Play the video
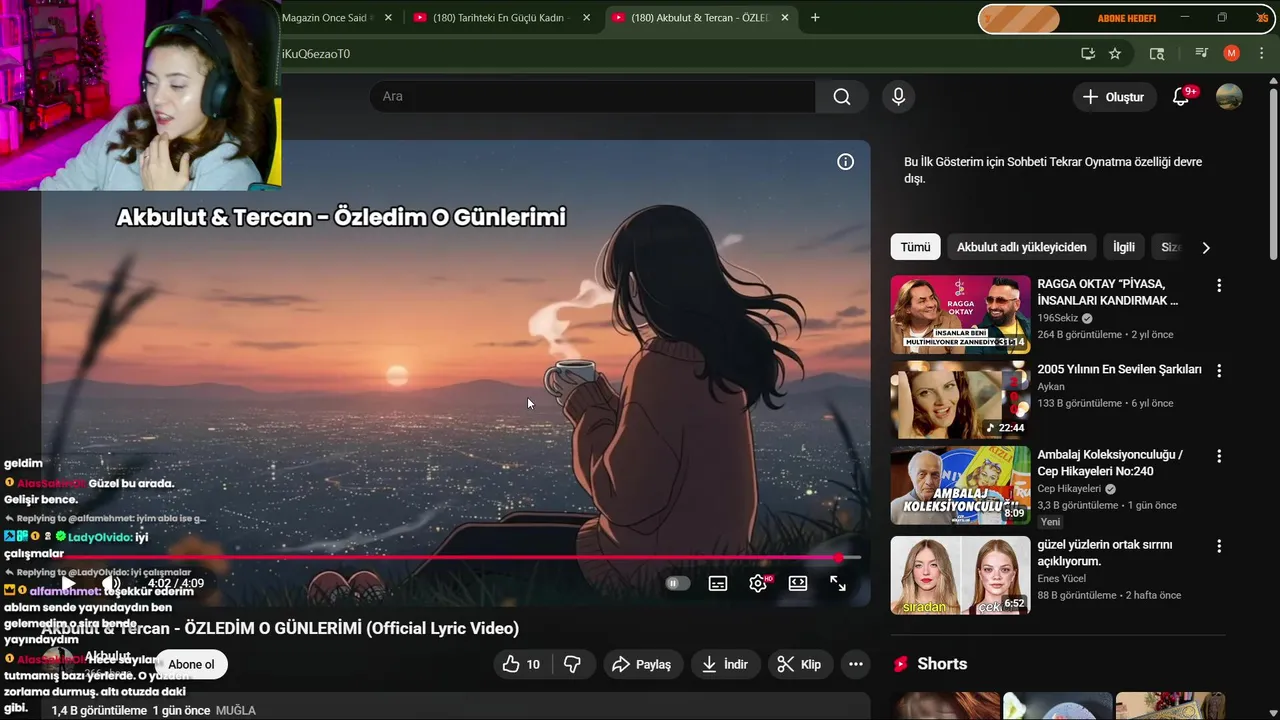Screen dimensions: 1280x720 point(69,583)
